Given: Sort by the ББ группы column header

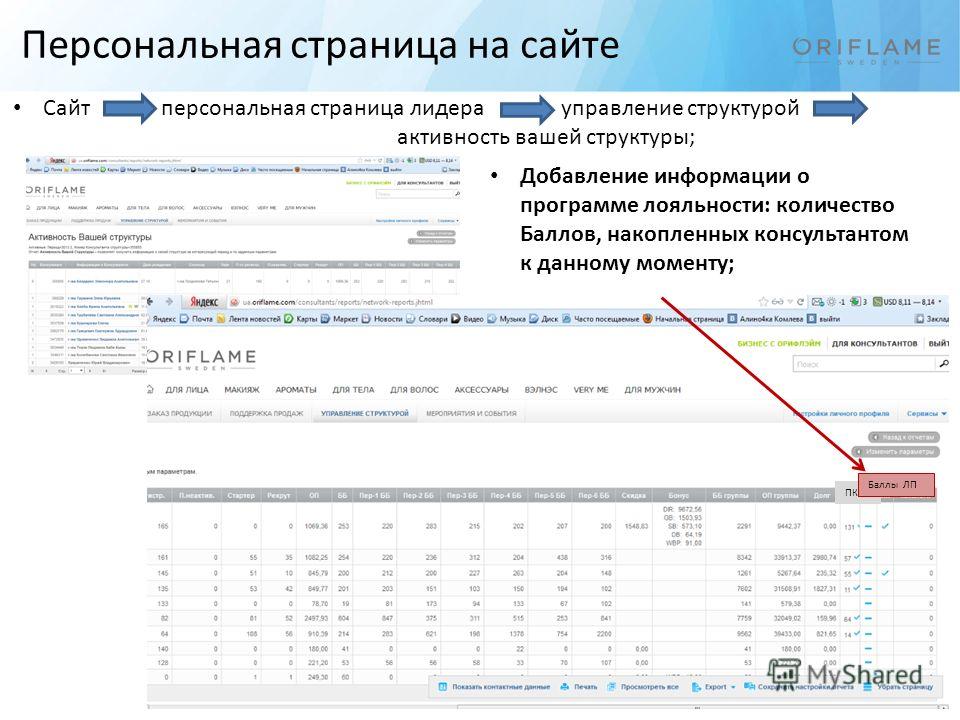Looking at the screenshot, I should pos(730,495).
